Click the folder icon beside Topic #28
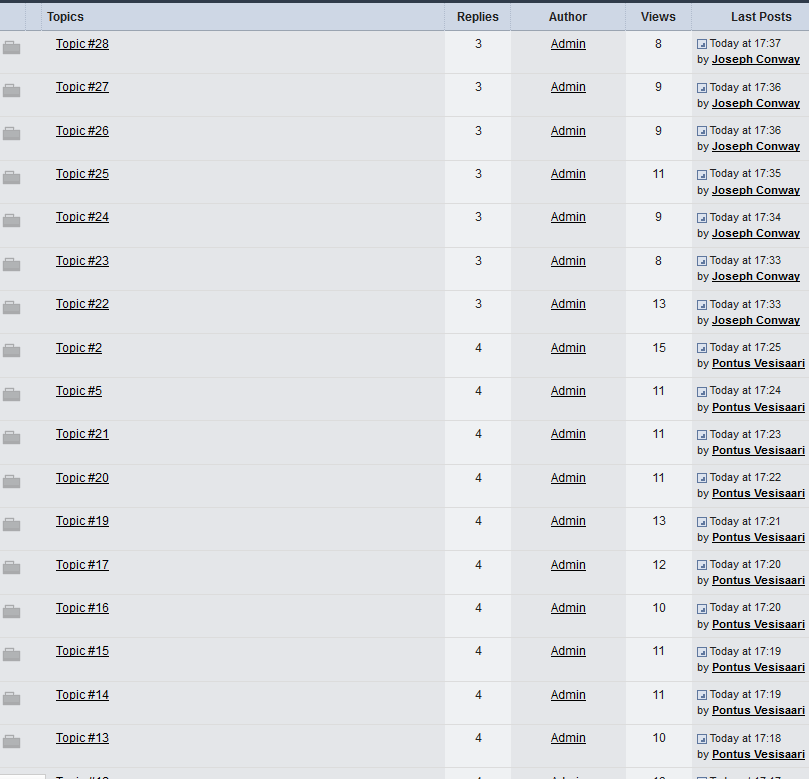 [11, 48]
